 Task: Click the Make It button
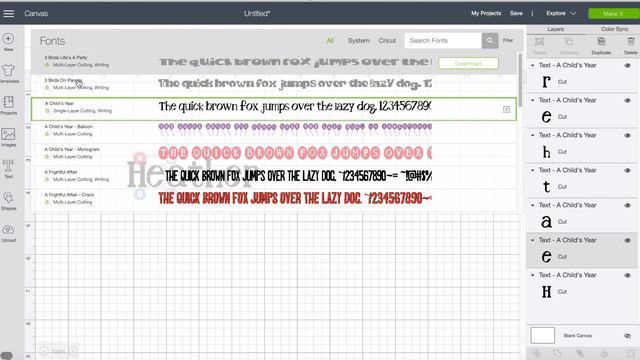coord(613,13)
